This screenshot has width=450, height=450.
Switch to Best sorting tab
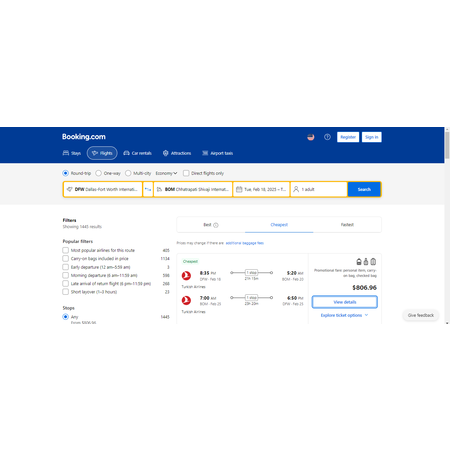click(x=211, y=225)
